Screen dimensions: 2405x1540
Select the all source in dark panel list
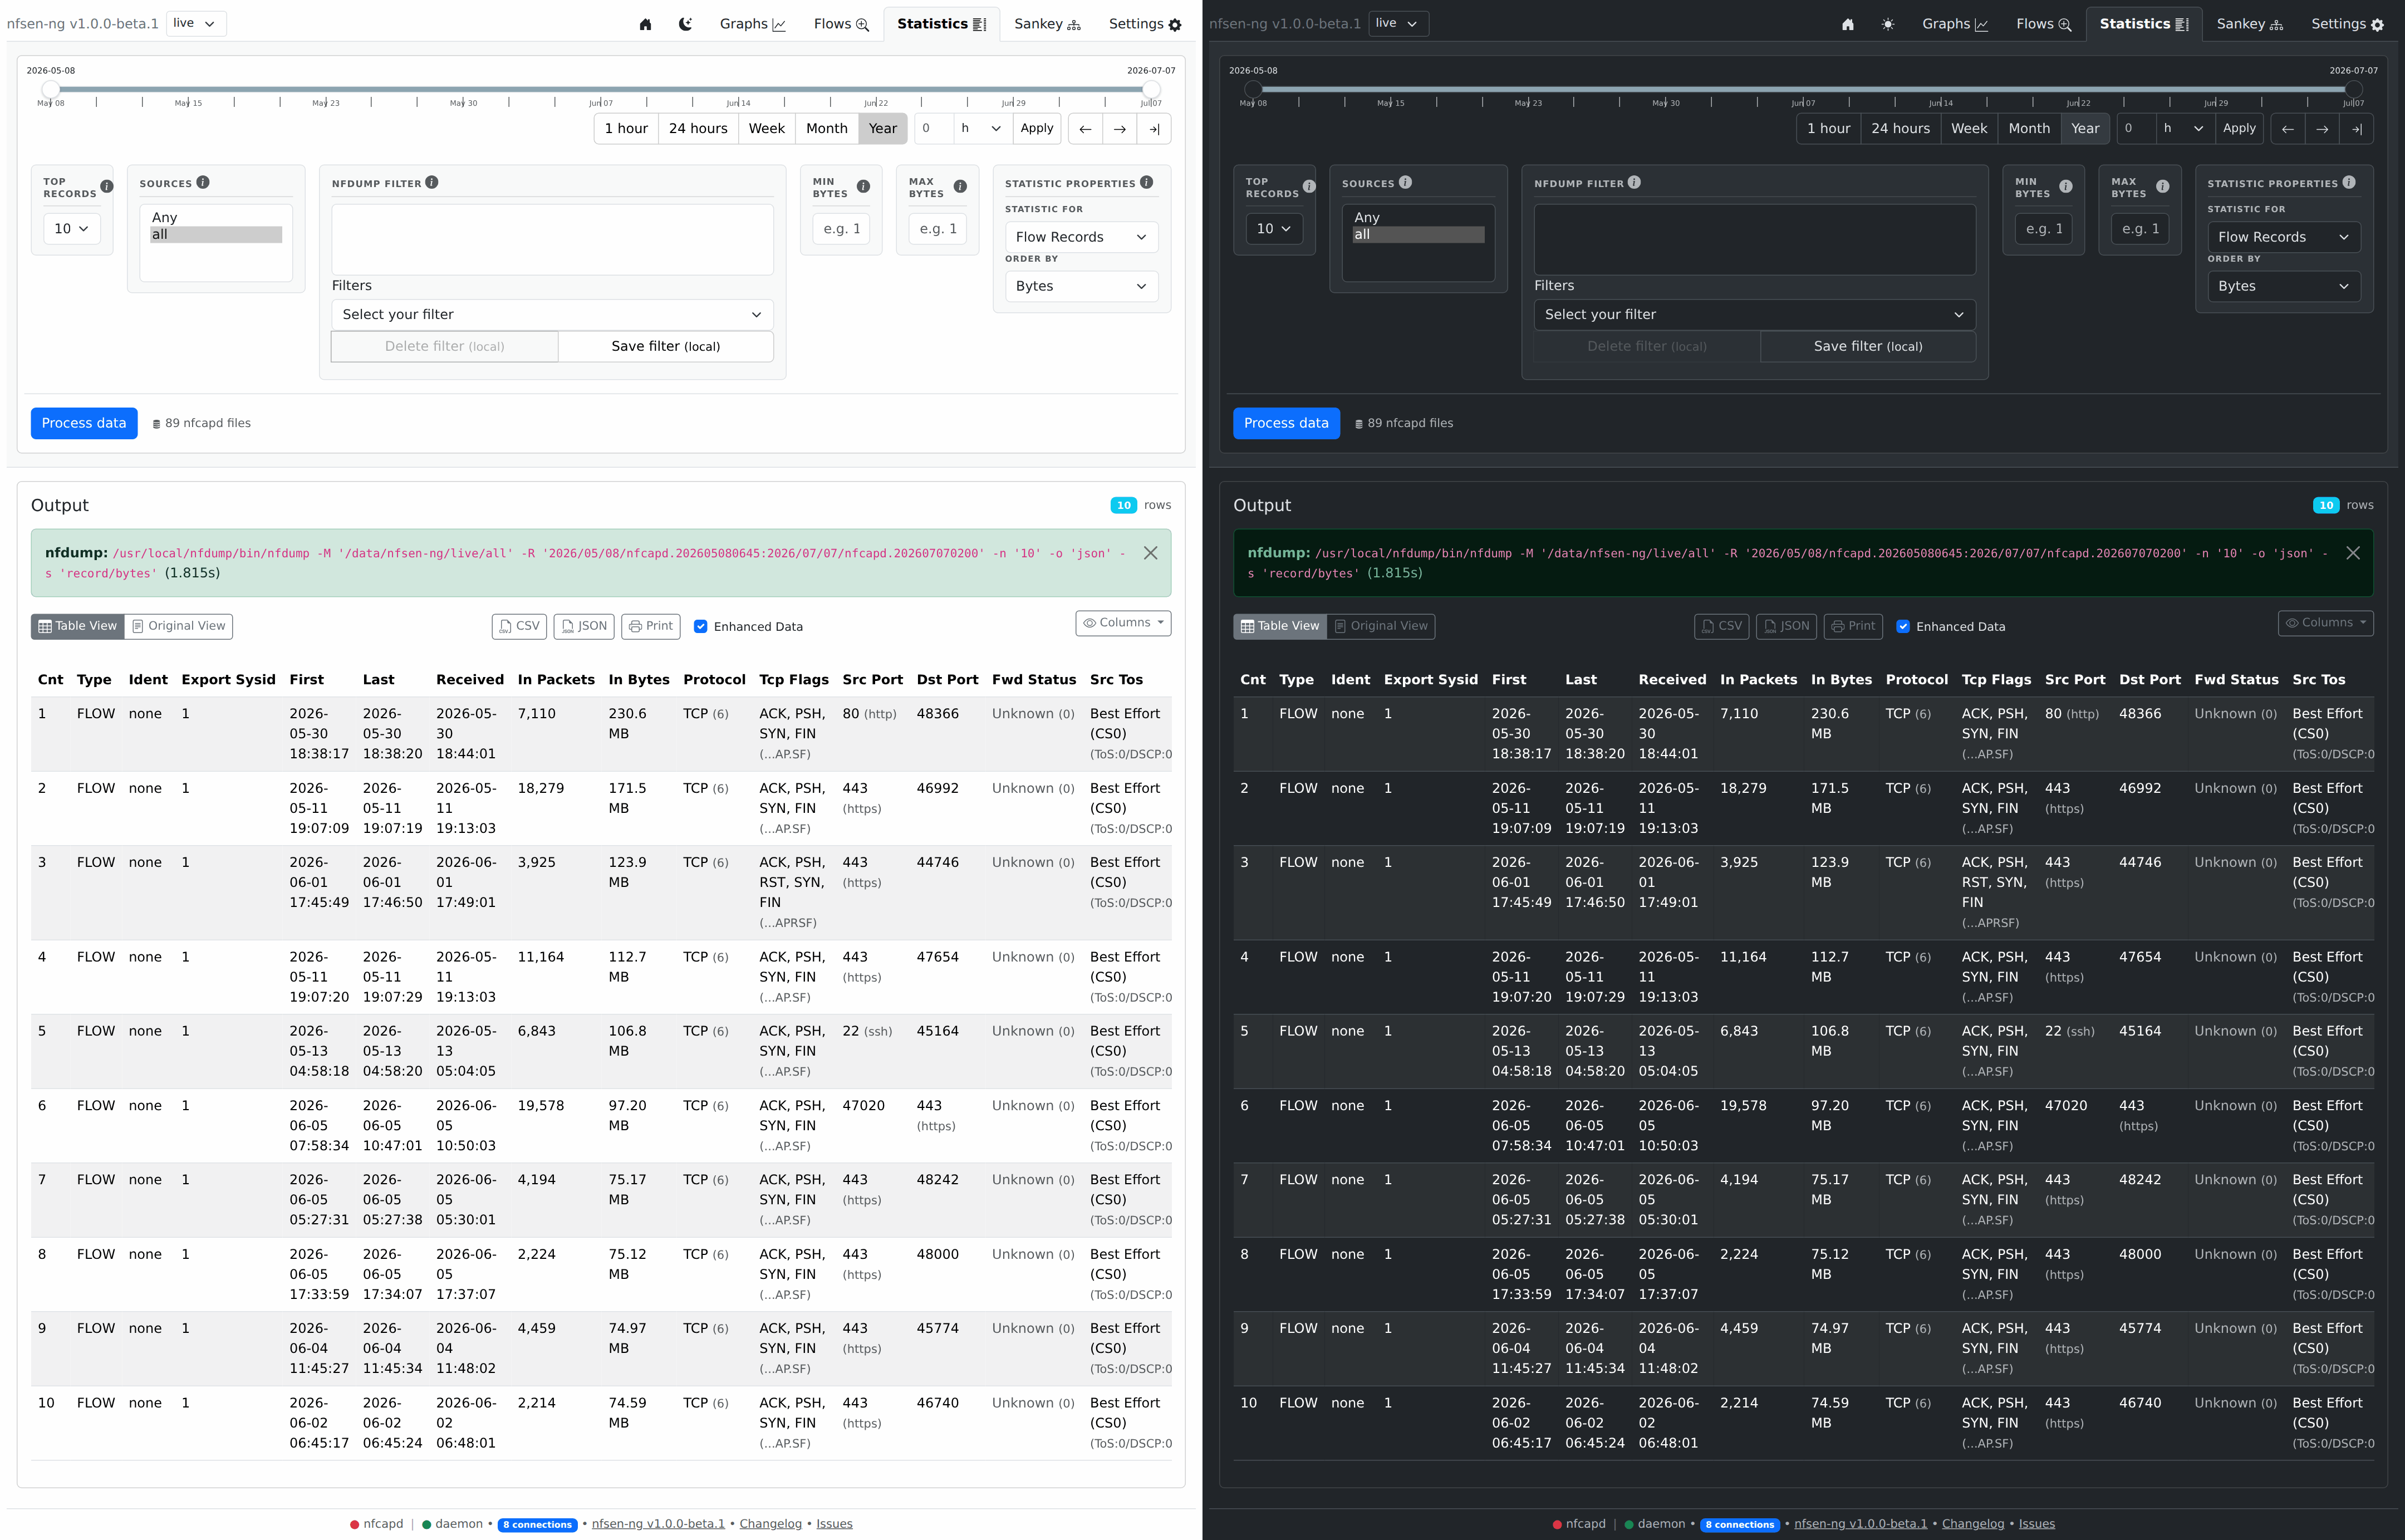click(1418, 235)
